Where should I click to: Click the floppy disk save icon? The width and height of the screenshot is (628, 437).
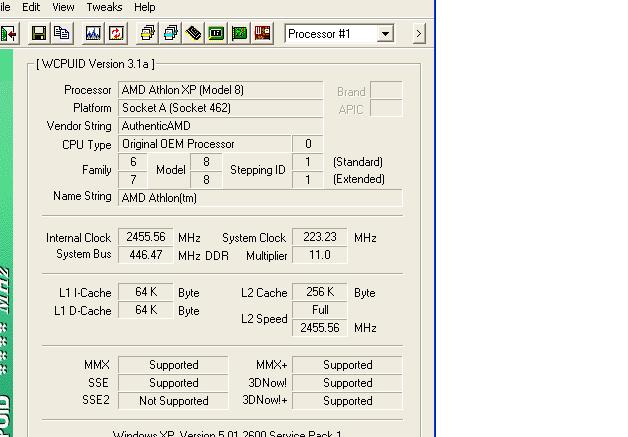click(x=38, y=33)
